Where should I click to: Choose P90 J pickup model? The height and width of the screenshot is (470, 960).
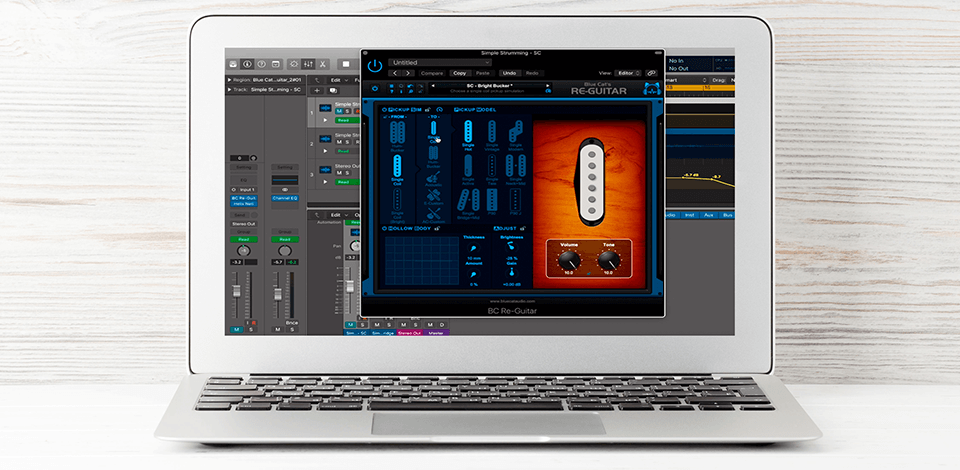[x=516, y=202]
